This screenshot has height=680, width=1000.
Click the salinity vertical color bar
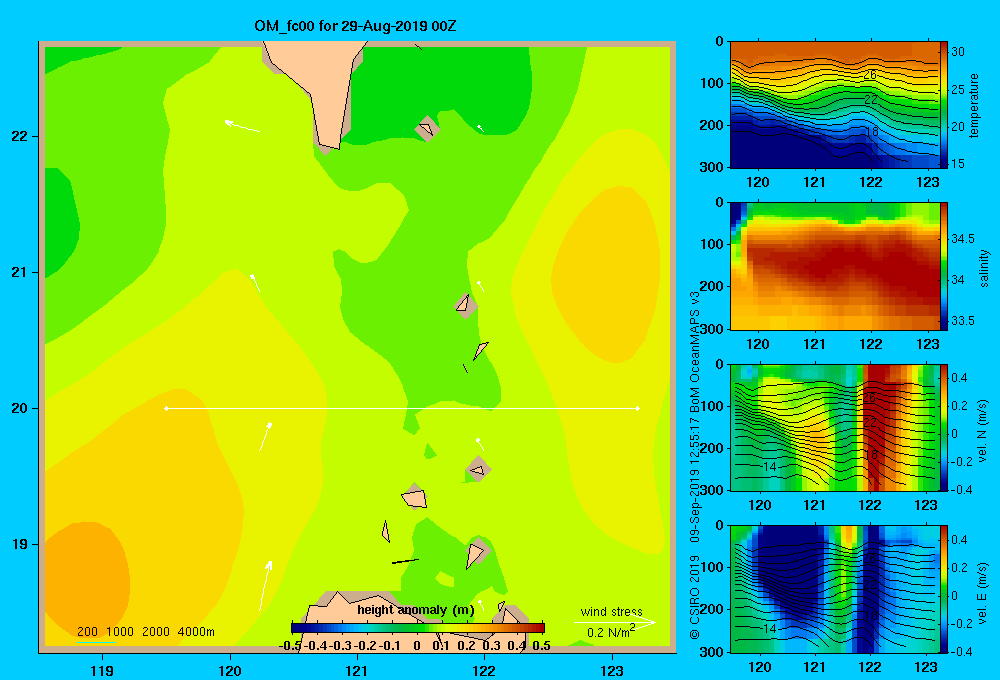pyautogui.click(x=943, y=267)
